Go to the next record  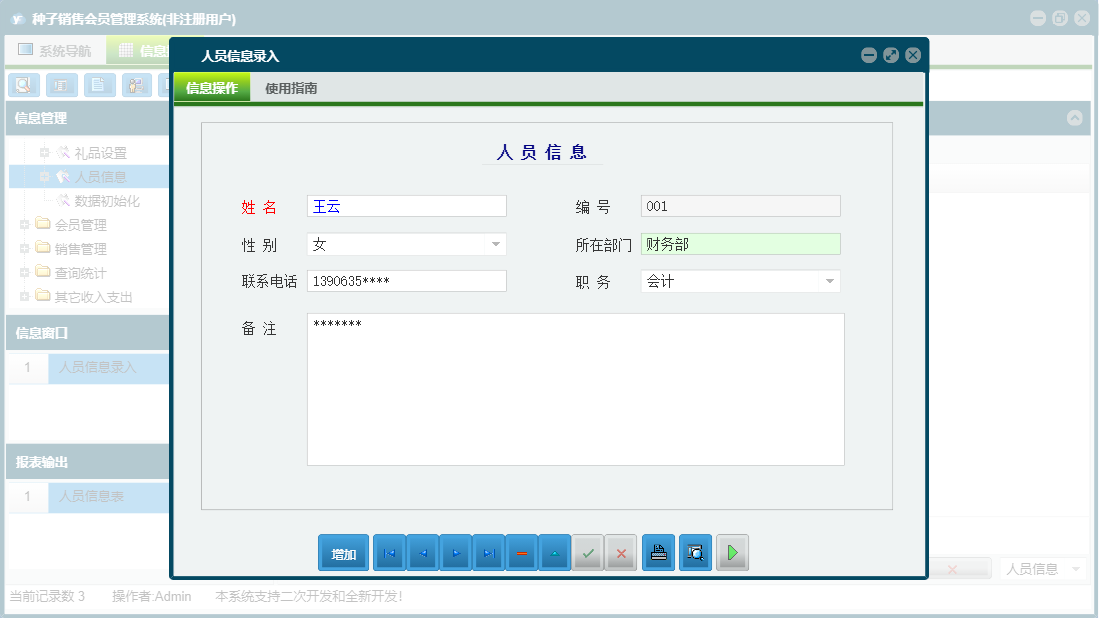[455, 553]
